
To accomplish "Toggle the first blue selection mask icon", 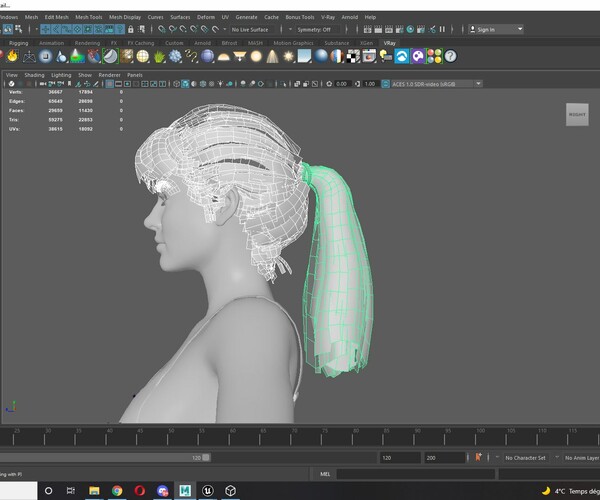I will [x=46, y=29].
